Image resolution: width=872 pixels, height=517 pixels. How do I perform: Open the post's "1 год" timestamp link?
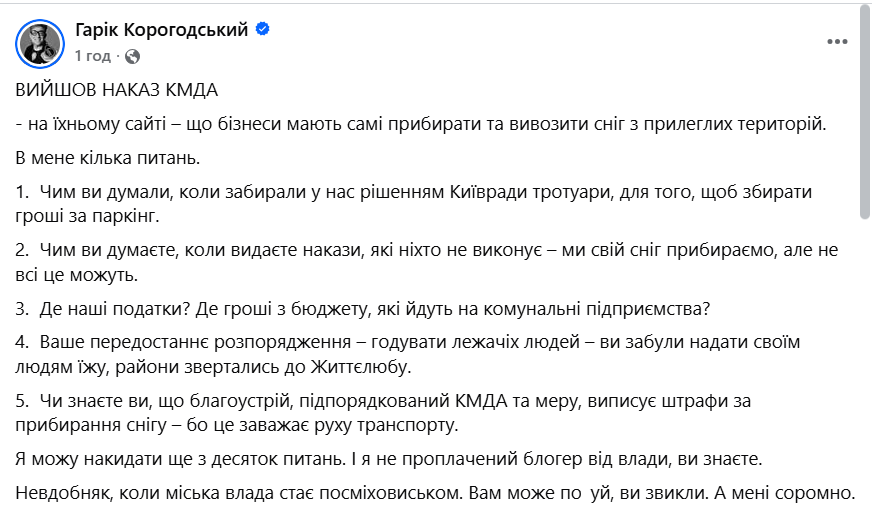[93, 55]
